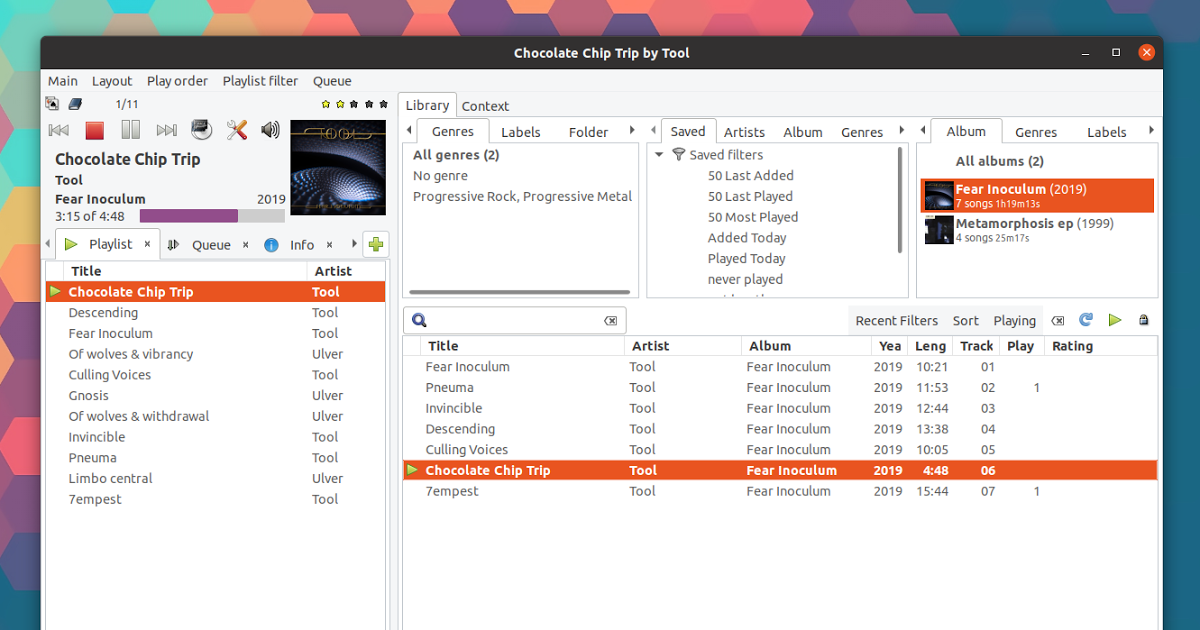The image size is (1200, 630).
Task: Collapse the Saved filters tree node
Action: click(659, 155)
